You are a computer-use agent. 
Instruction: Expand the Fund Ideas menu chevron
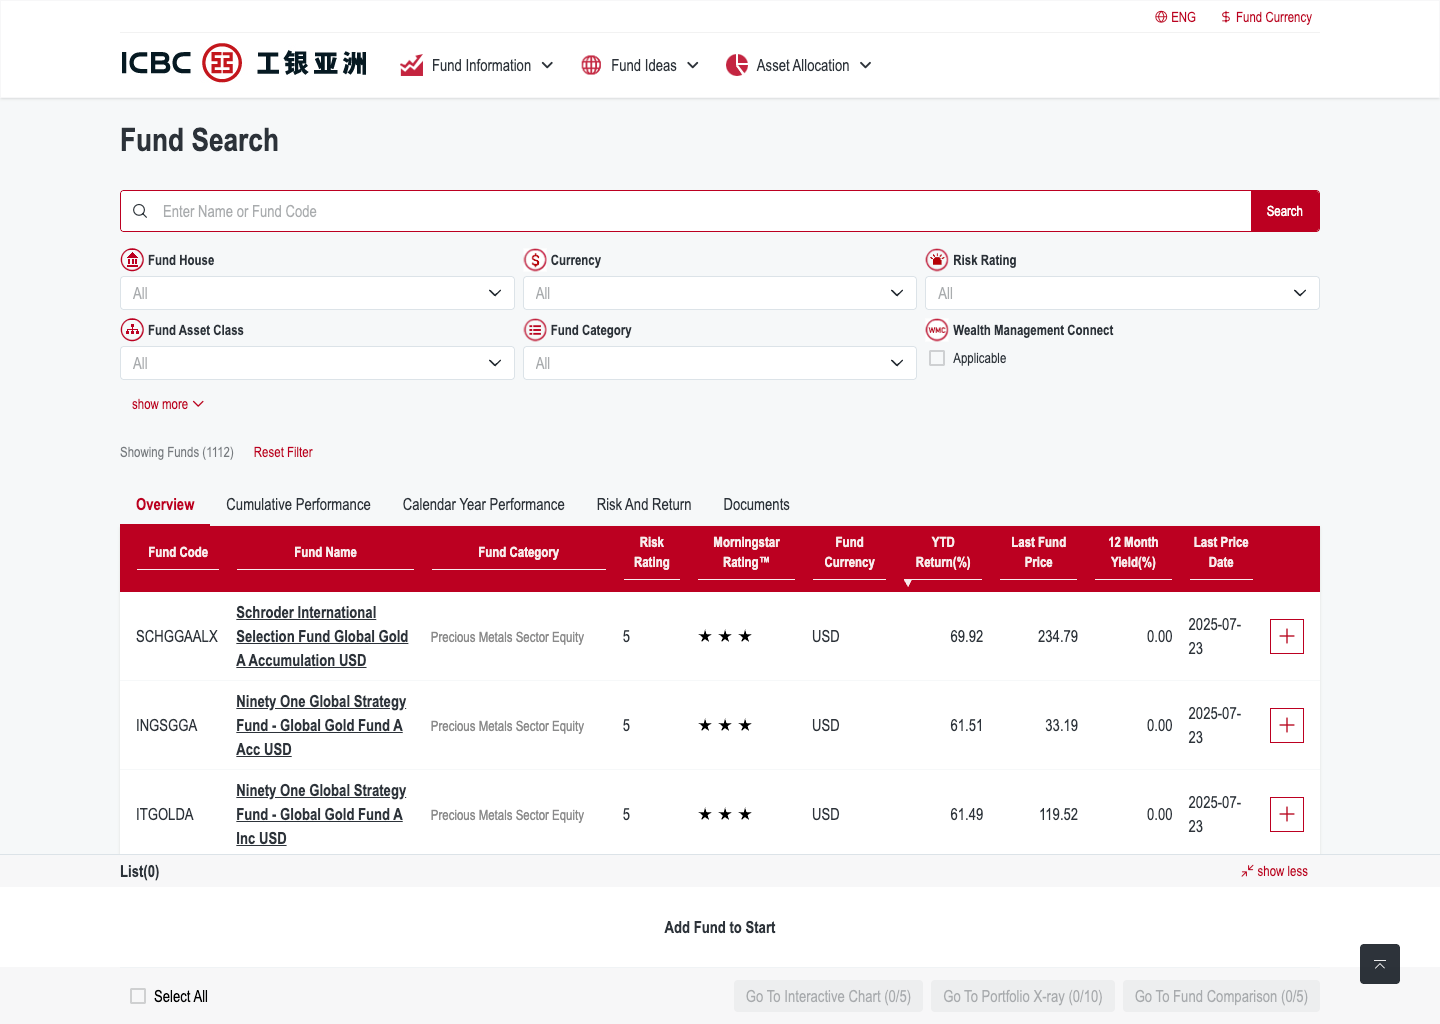[693, 65]
